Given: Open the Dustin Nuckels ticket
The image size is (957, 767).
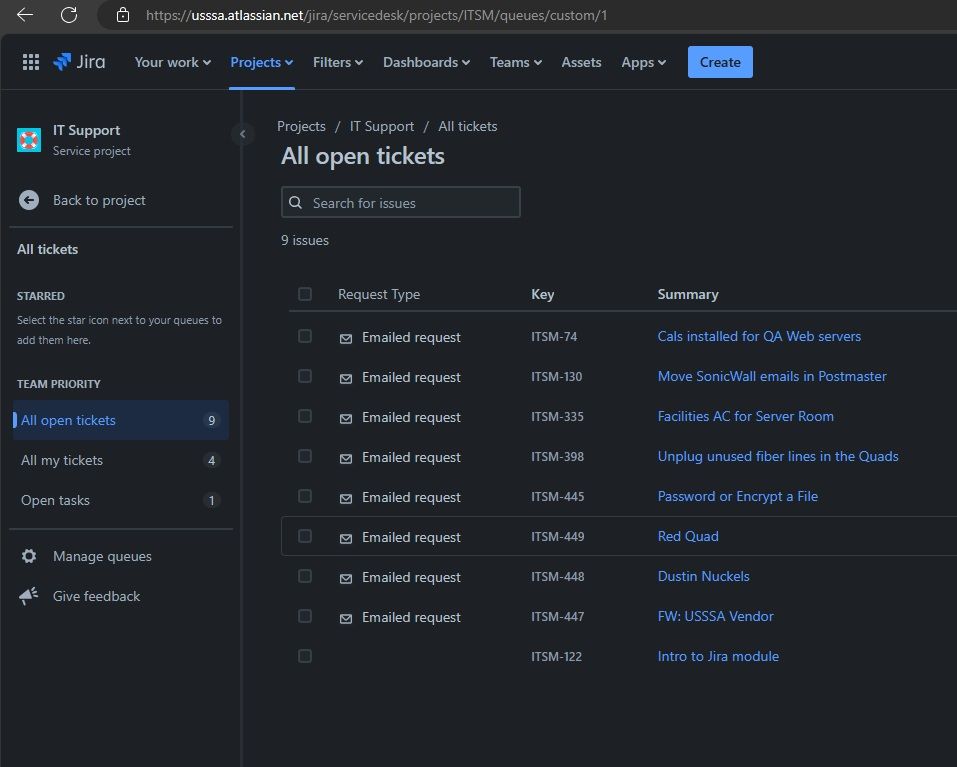Looking at the screenshot, I should 703,576.
